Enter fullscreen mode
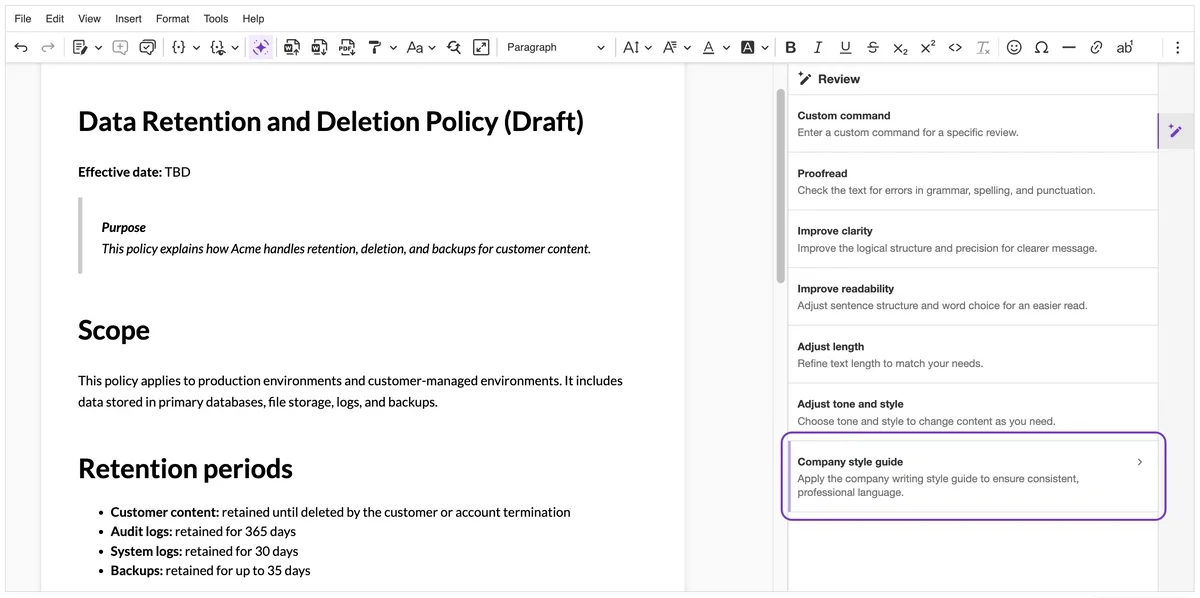Screen dimensions: 1200x598 (x=481, y=47)
